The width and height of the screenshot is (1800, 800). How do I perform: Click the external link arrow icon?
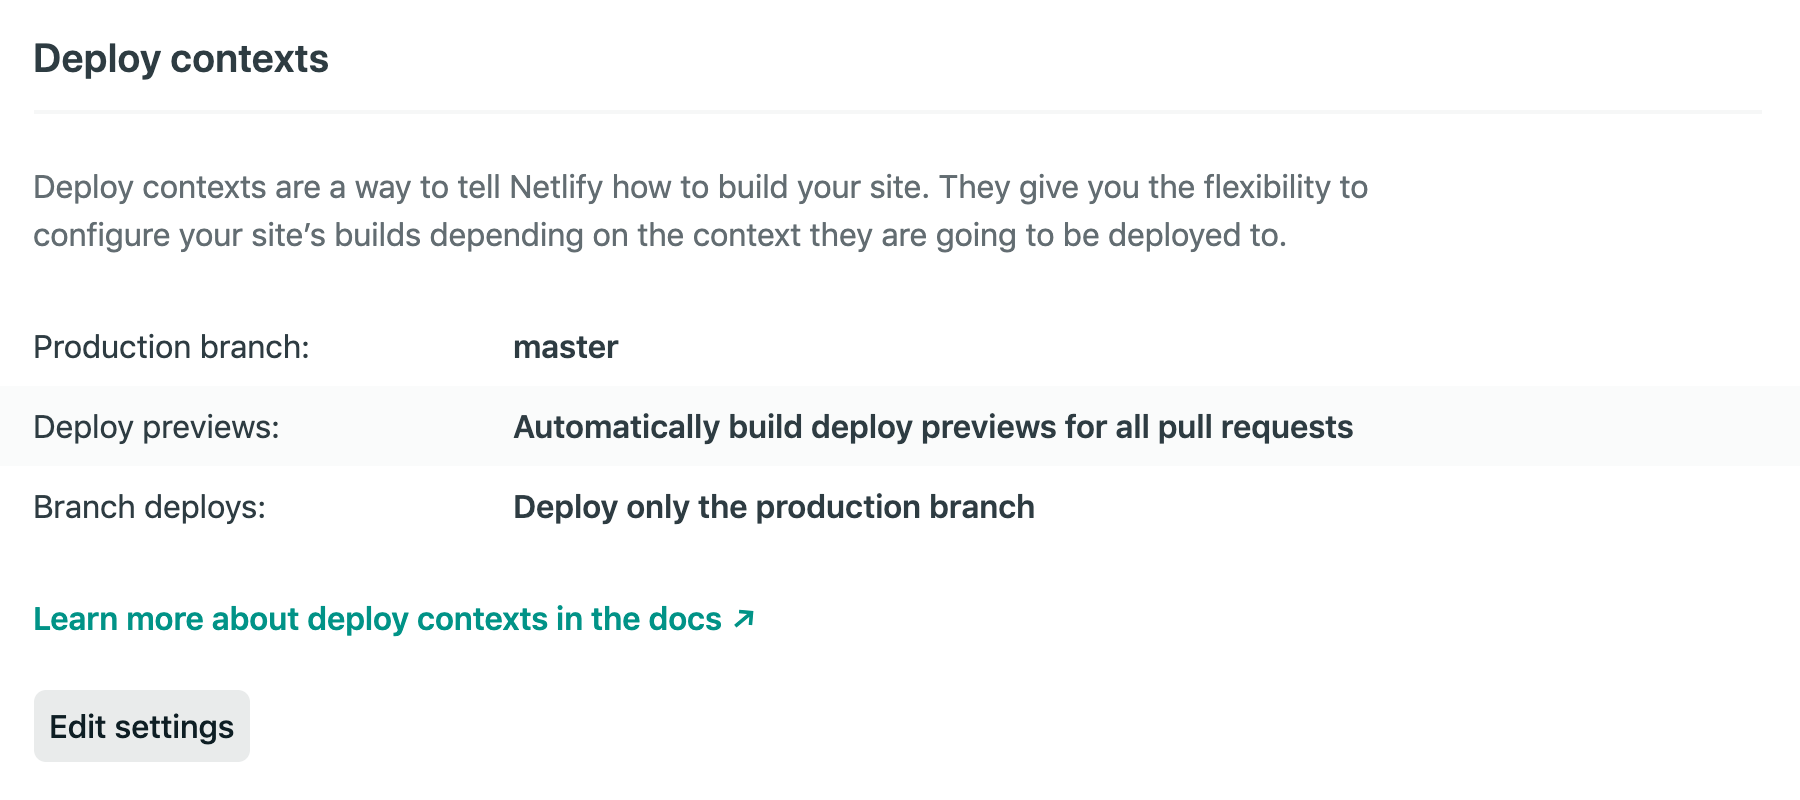(x=743, y=619)
